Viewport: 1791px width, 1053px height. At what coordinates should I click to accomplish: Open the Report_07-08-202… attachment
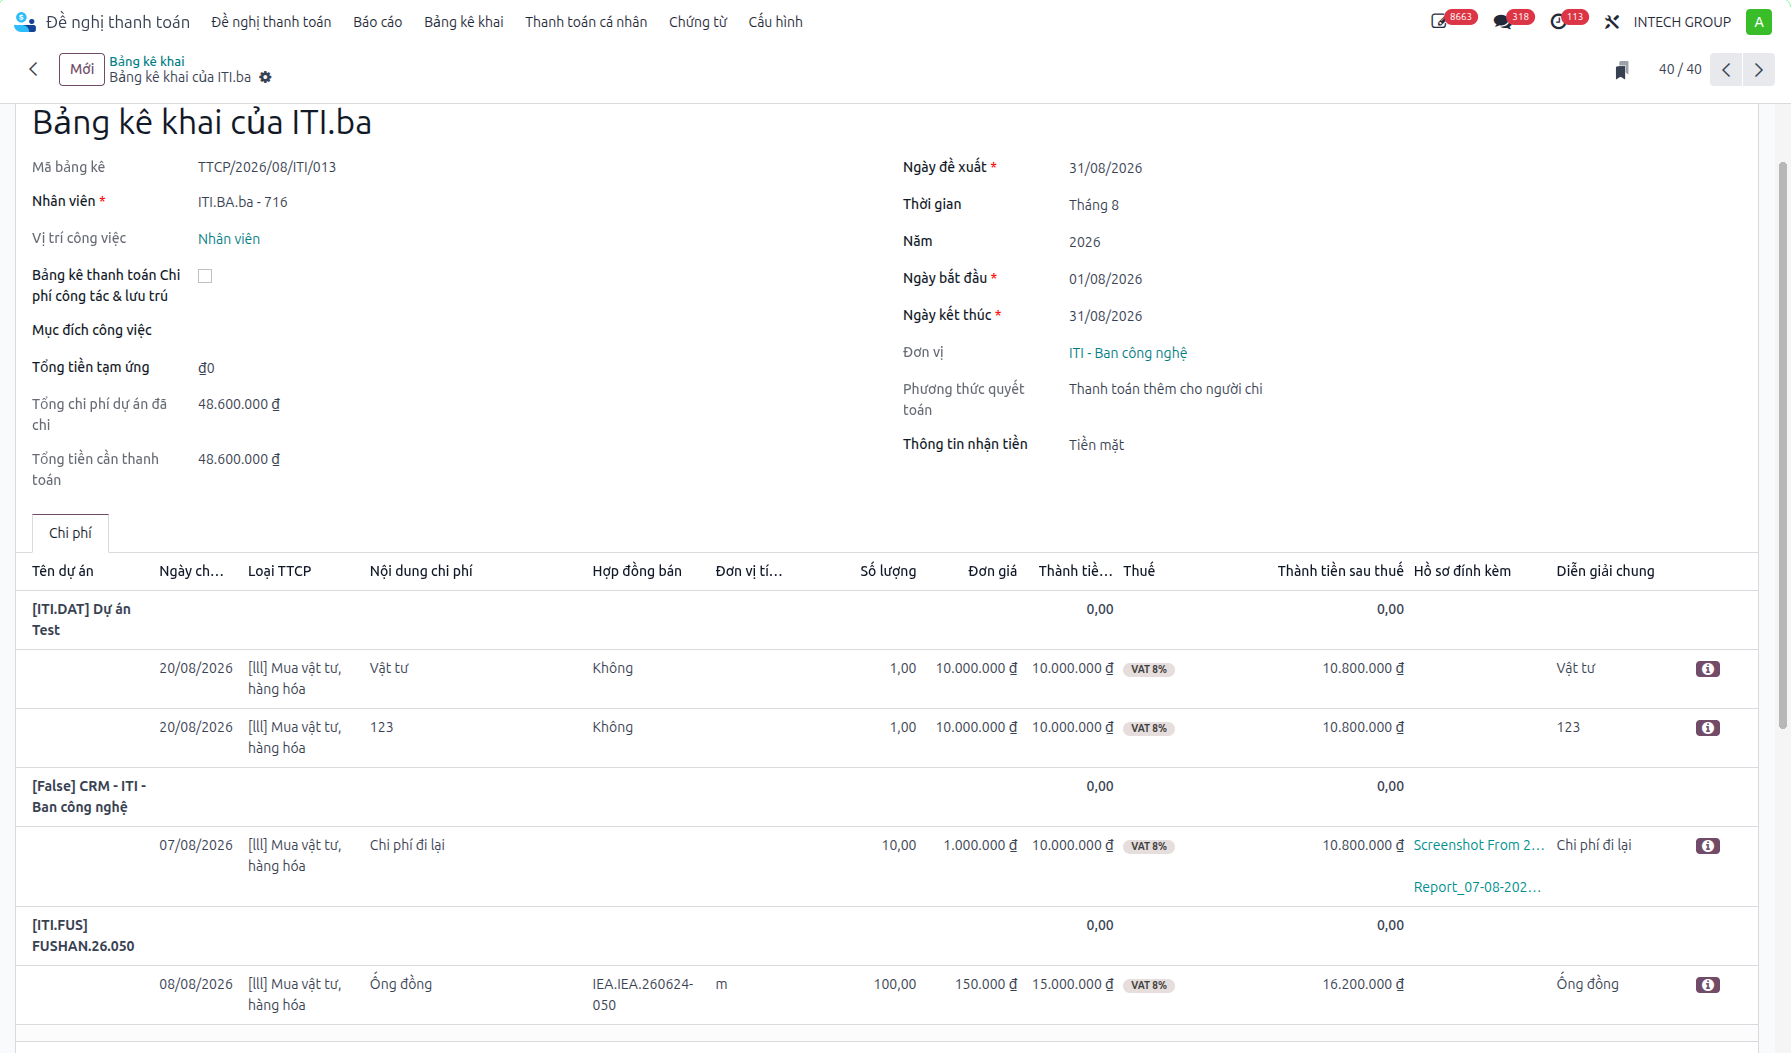(x=1477, y=887)
